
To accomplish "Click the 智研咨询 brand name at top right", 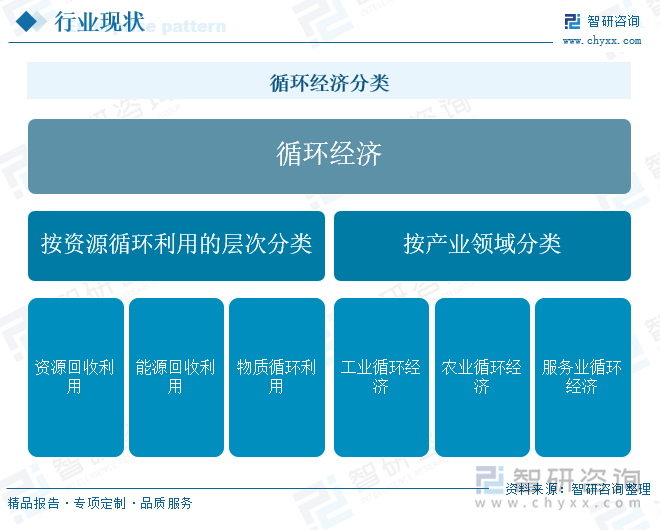I will click(x=613, y=21).
